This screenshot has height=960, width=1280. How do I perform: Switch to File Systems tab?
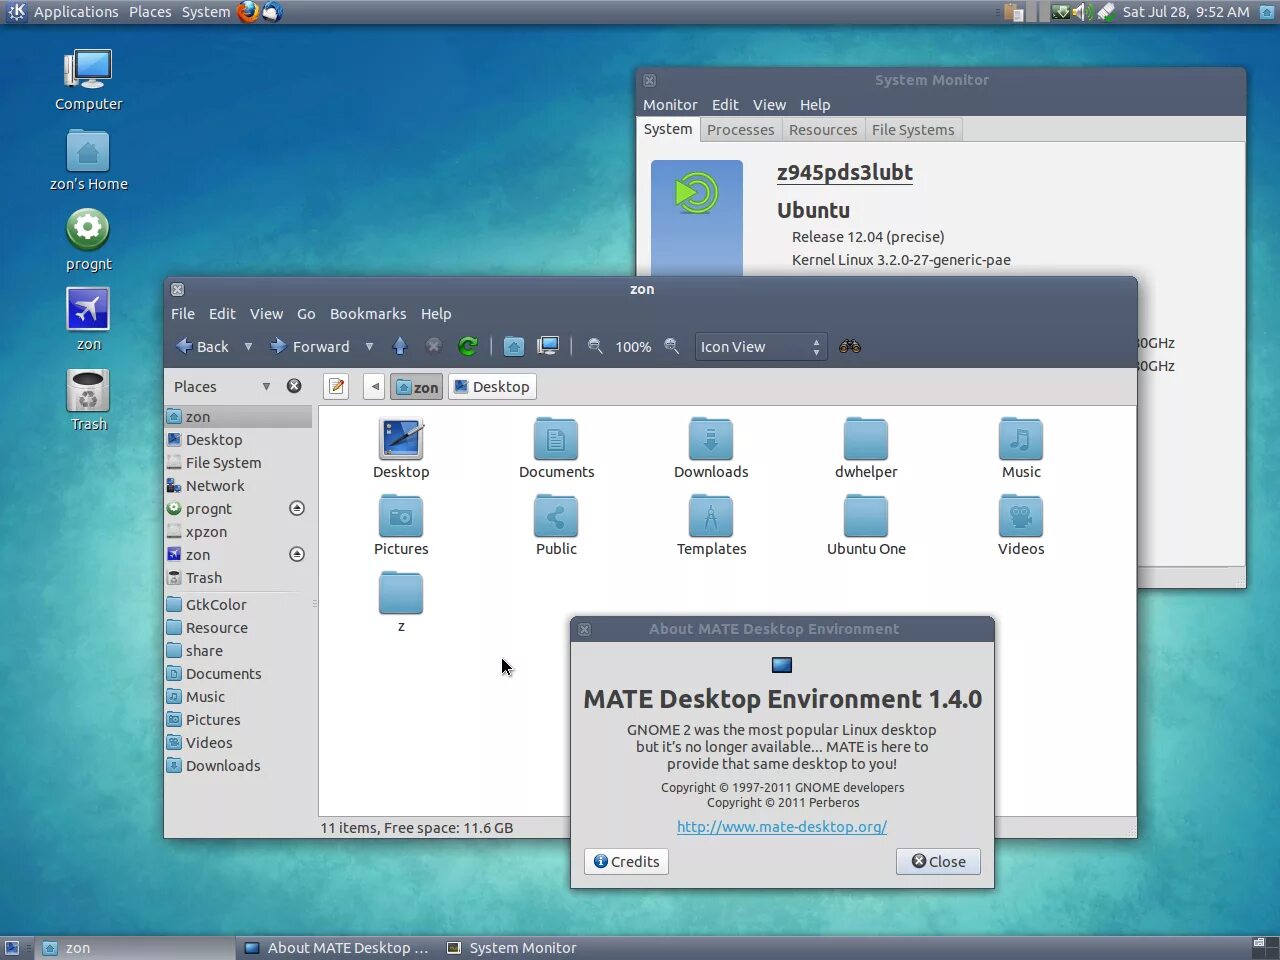pos(913,129)
